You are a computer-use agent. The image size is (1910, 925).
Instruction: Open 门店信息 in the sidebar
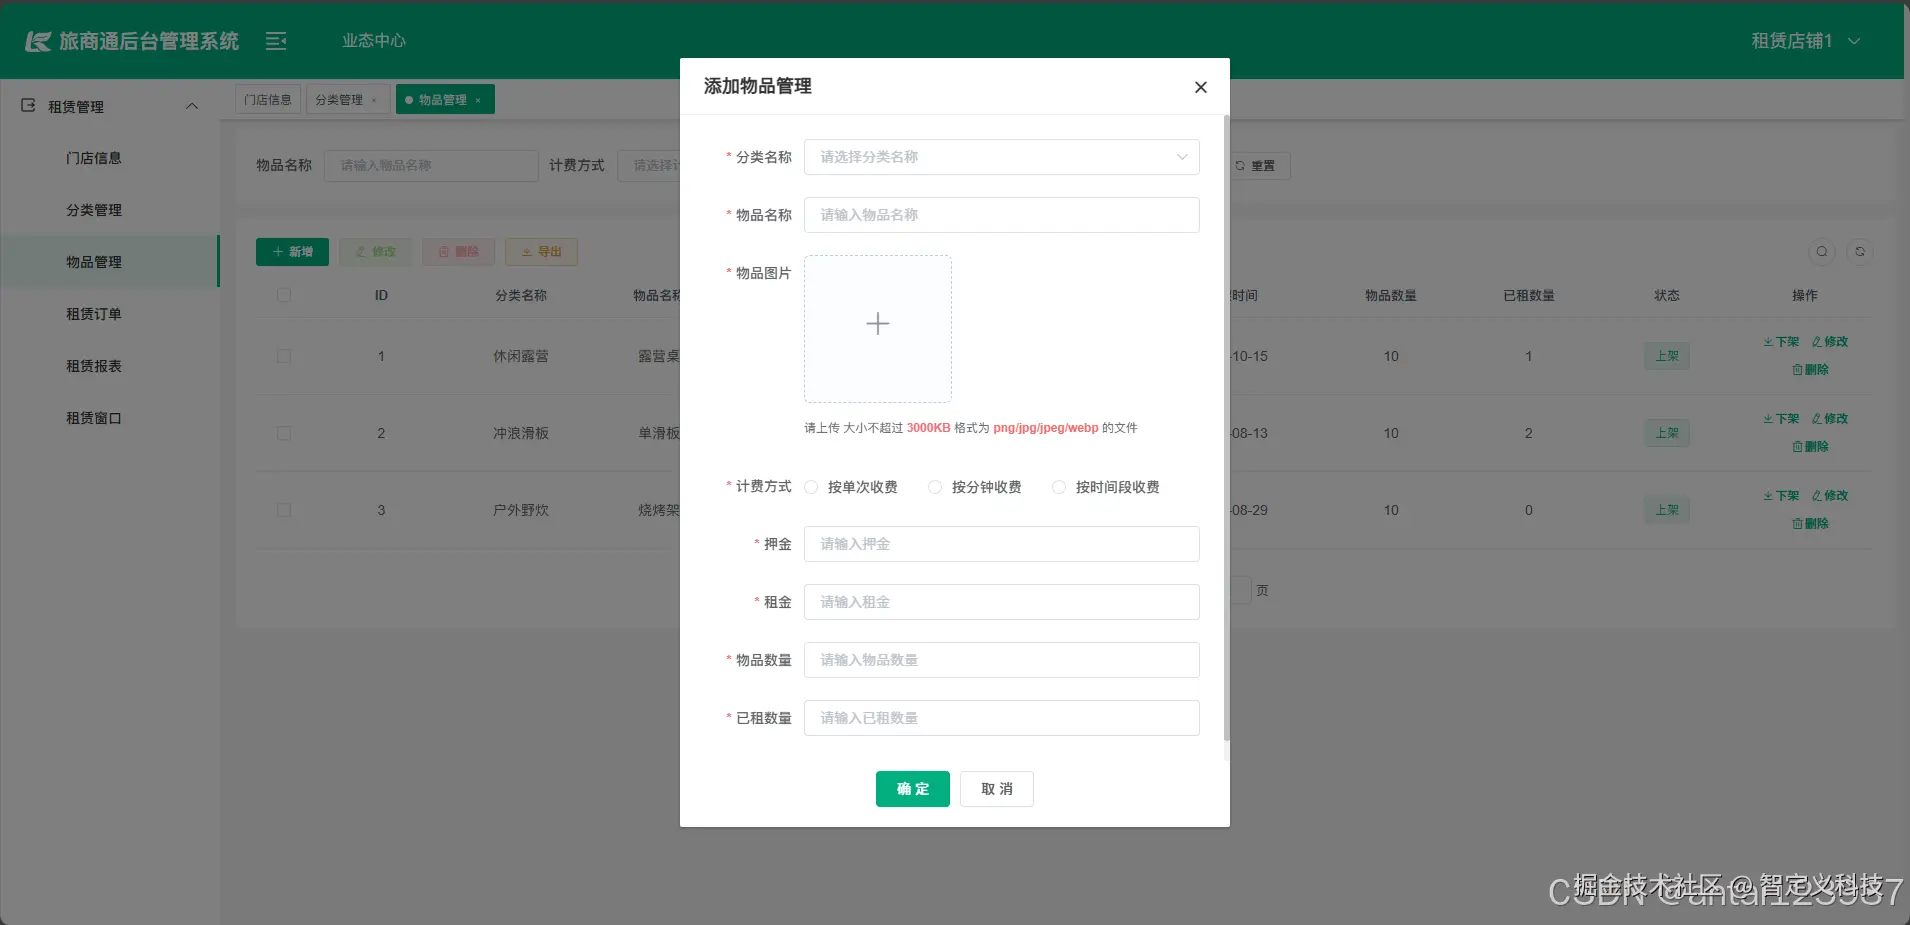[94, 158]
